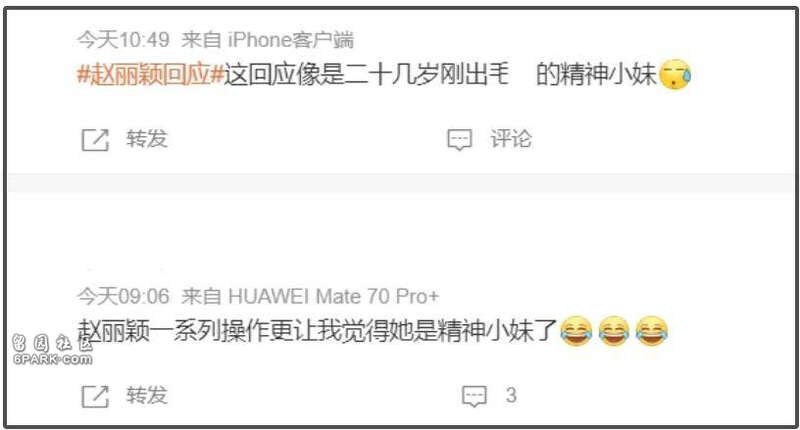The width and height of the screenshot is (800, 430).
Task: Click the 转发 label on the first post
Action: 147,139
